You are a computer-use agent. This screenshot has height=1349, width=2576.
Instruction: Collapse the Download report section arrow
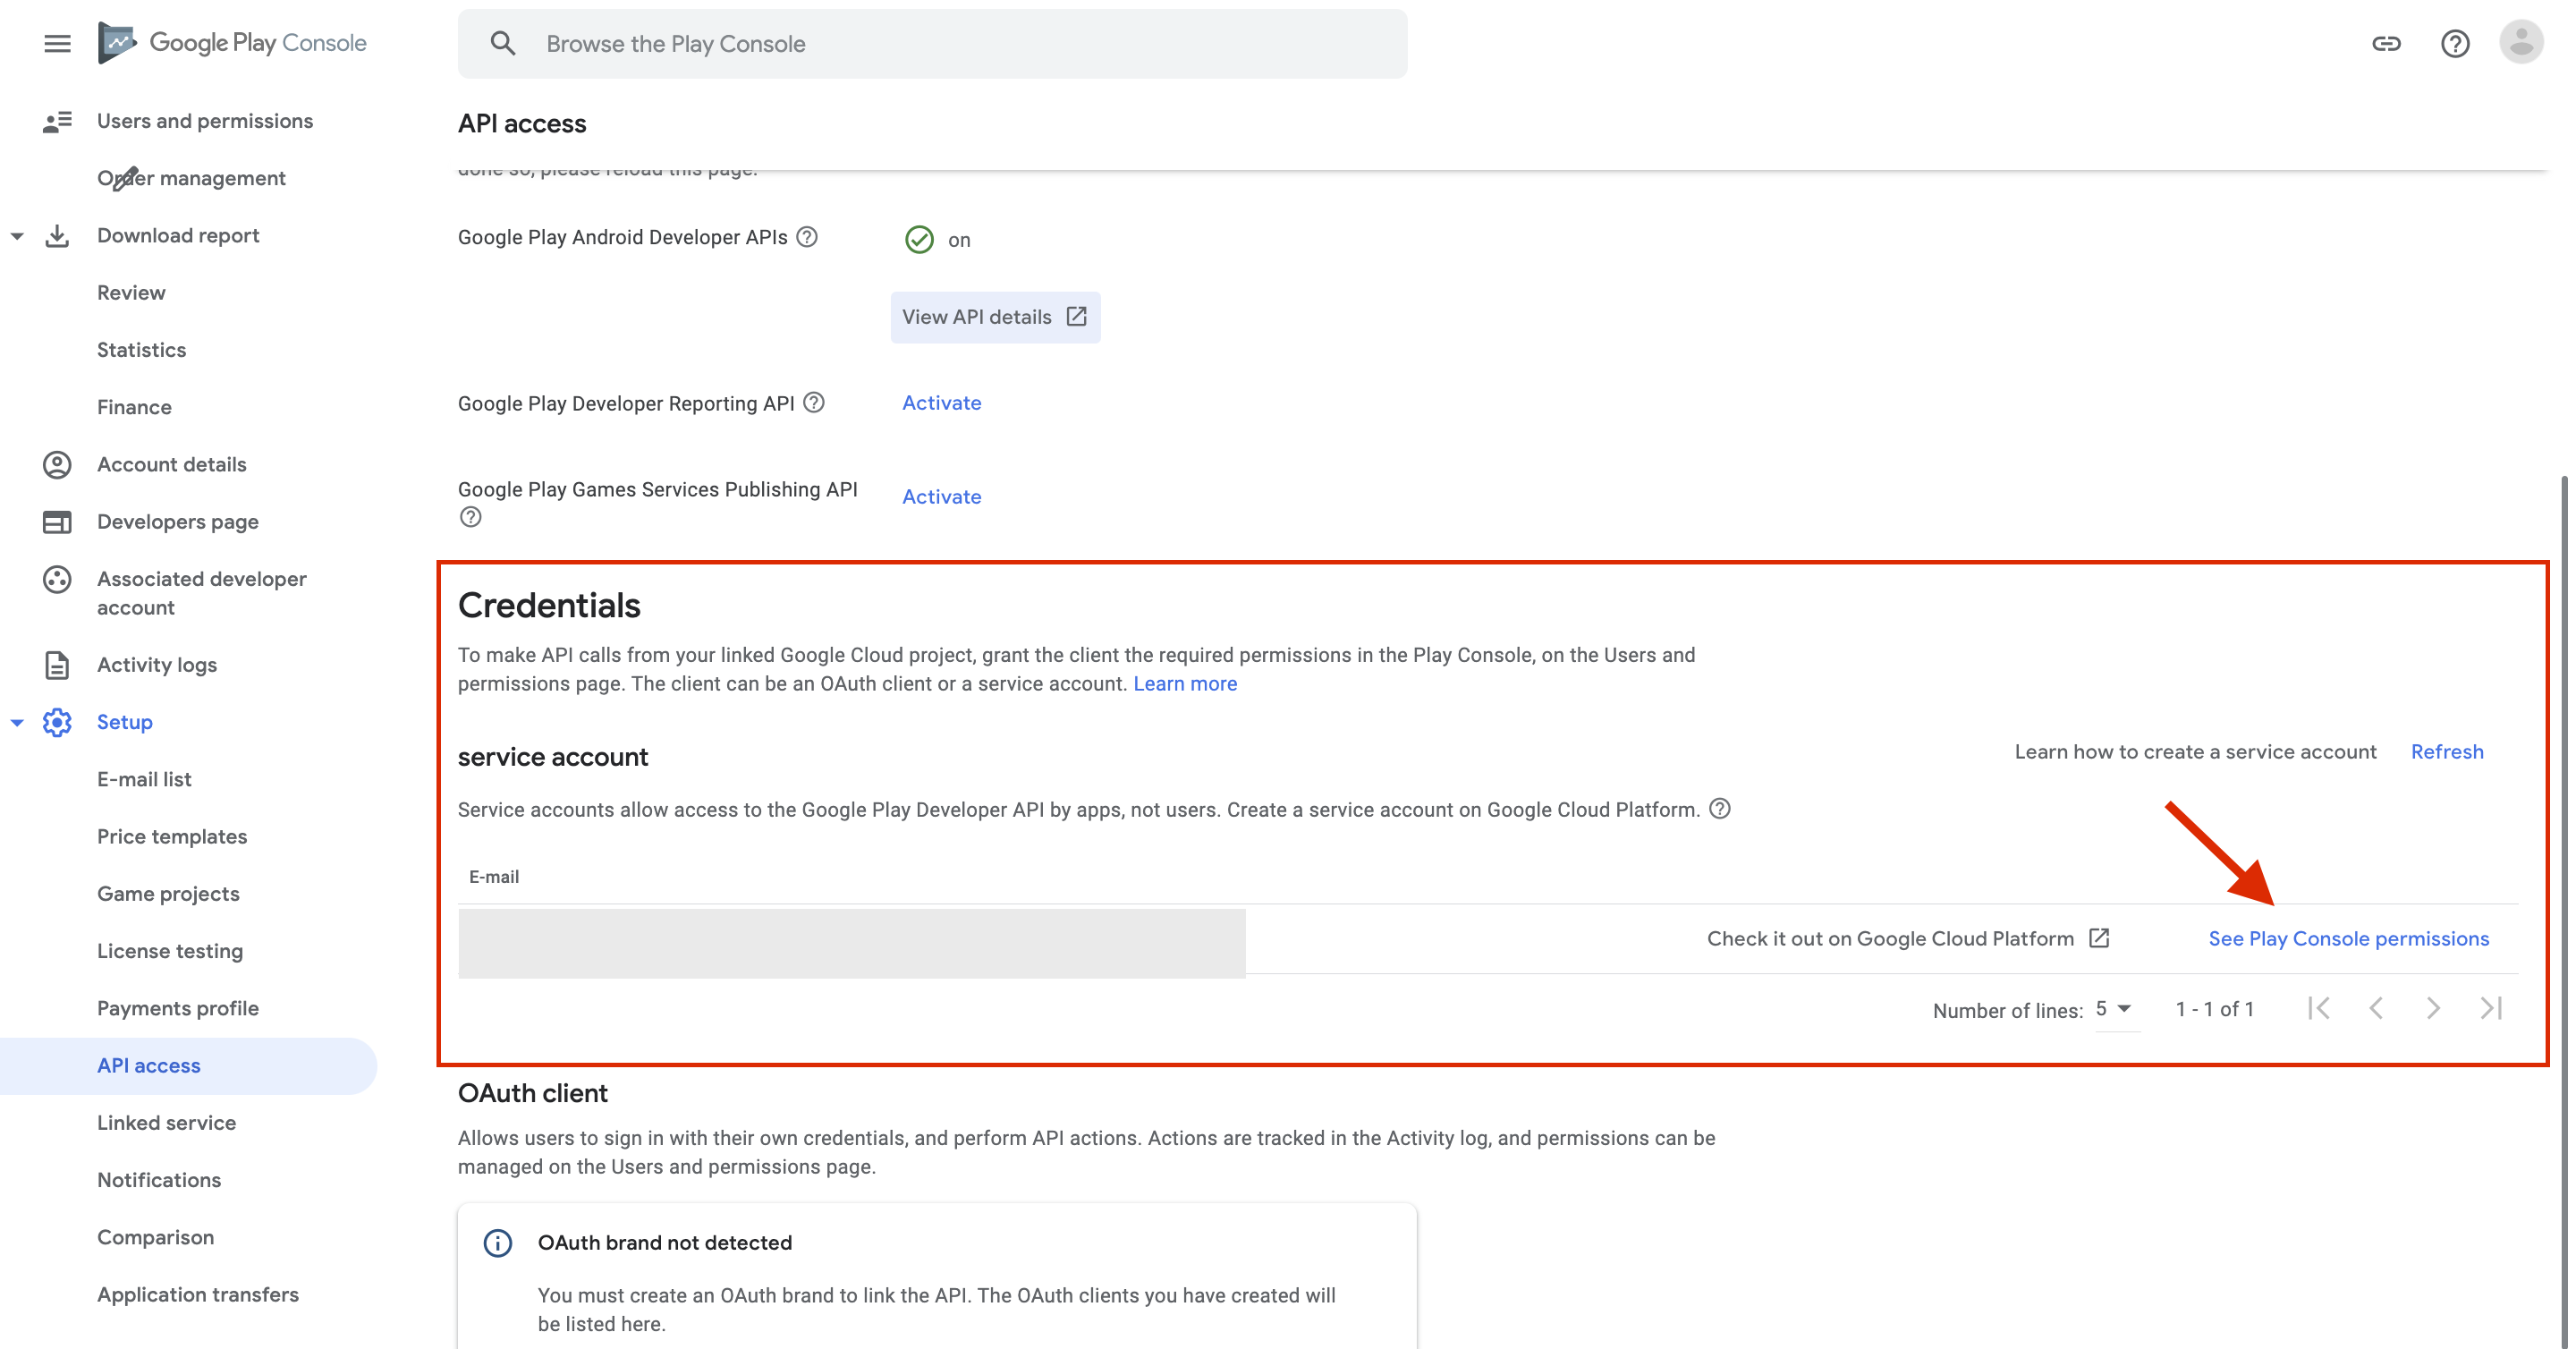point(17,236)
